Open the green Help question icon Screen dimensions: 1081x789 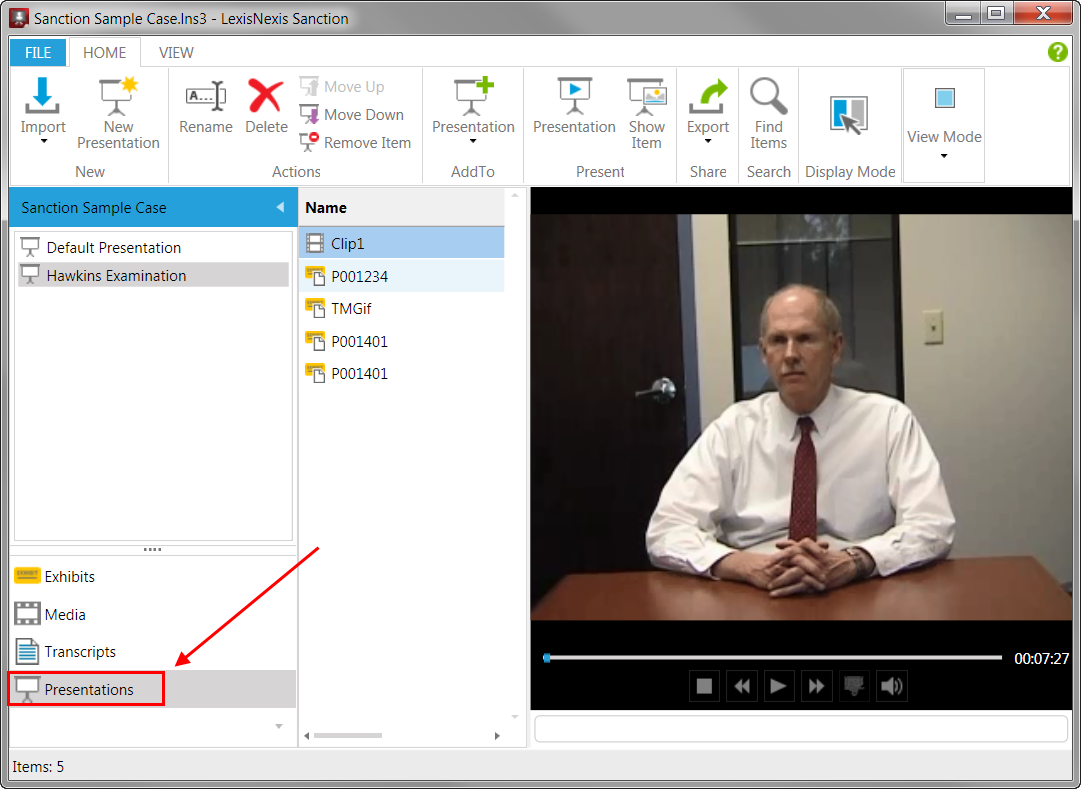coord(1057,52)
